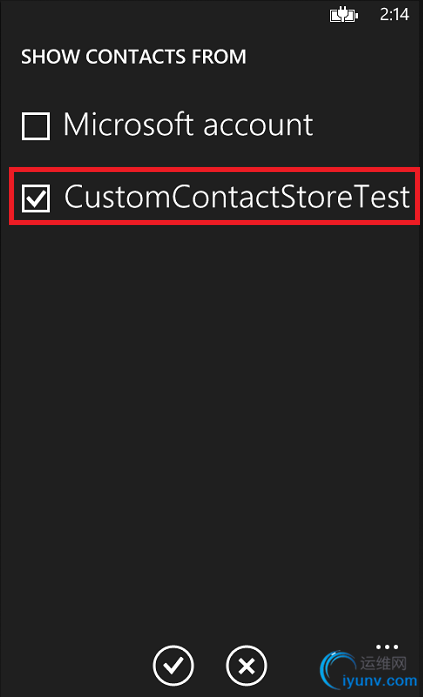Check the Microsoft account checkbox
The height and width of the screenshot is (697, 423).
(x=36, y=126)
